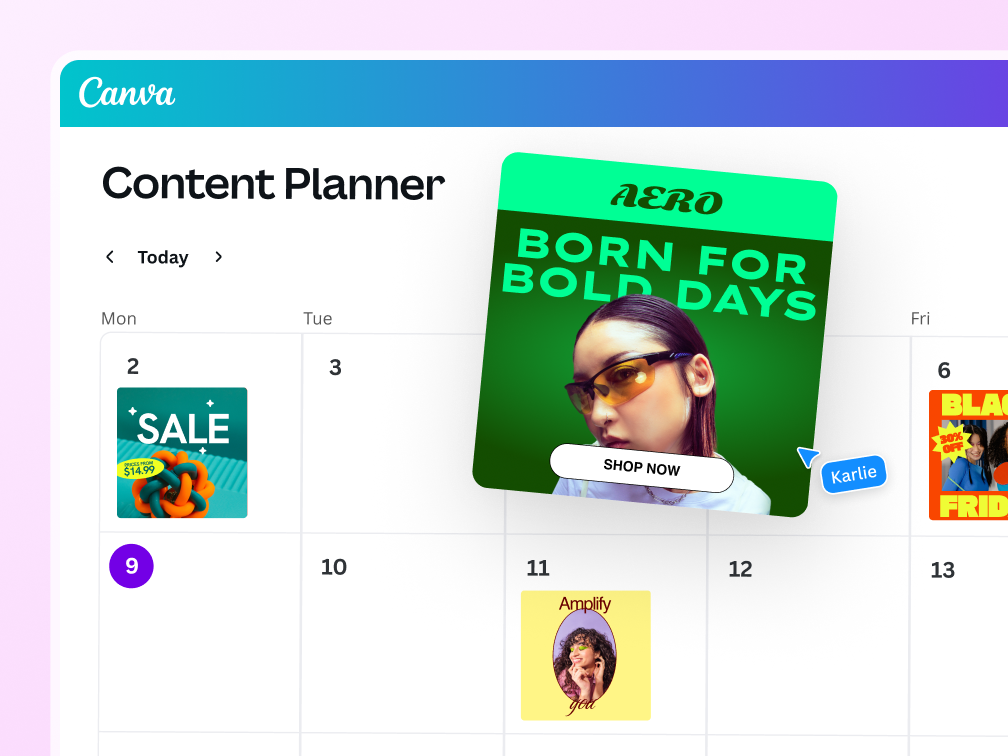Open the Amplify post thumbnail
Image resolution: width=1008 pixels, height=756 pixels.
coord(585,655)
